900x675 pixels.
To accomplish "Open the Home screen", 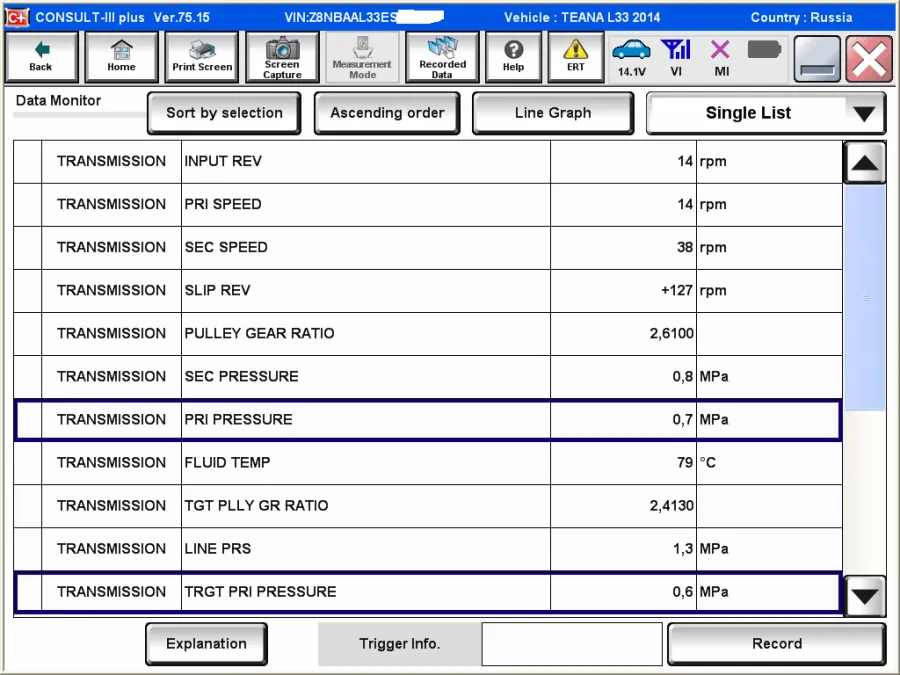I will [121, 57].
